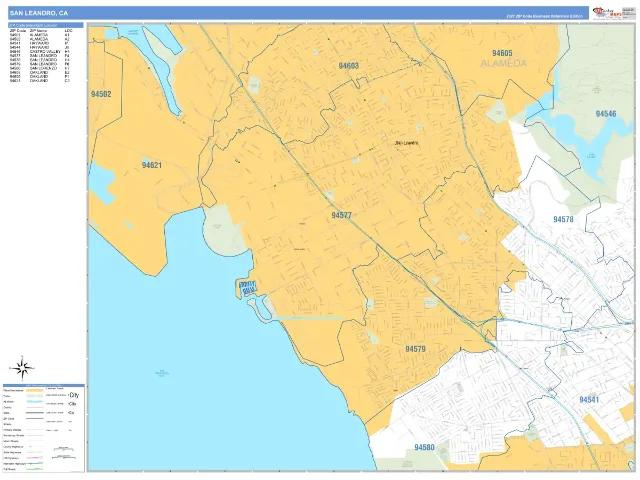
Task: Click the ZIP Name column header in index
Action: [38, 31]
